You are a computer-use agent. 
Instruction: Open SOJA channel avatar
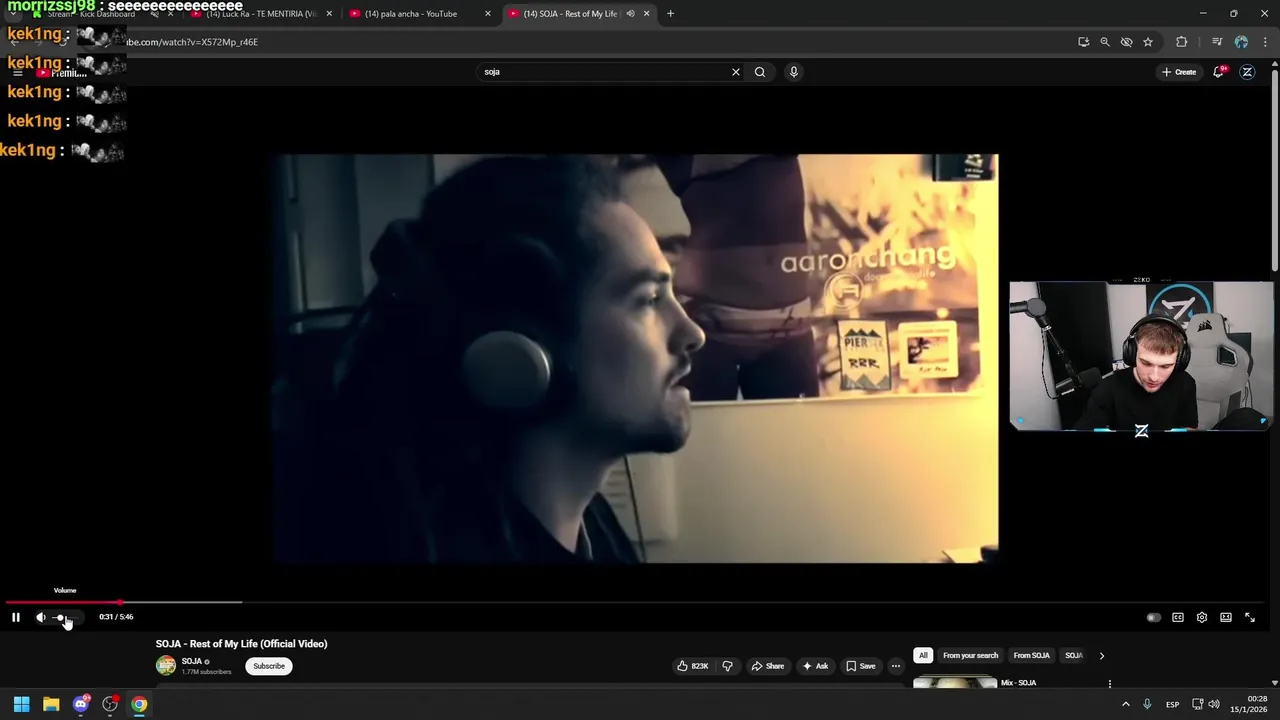pos(165,665)
